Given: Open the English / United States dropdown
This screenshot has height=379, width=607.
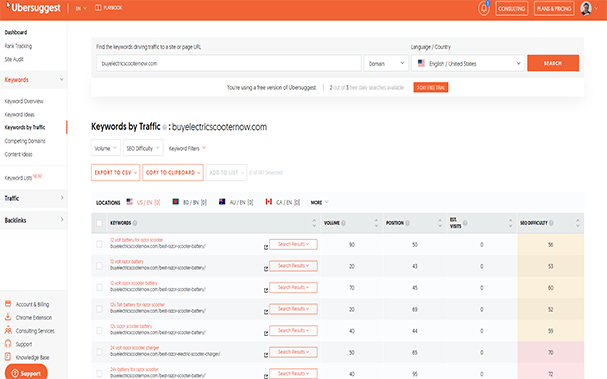Looking at the screenshot, I should pyautogui.click(x=468, y=63).
